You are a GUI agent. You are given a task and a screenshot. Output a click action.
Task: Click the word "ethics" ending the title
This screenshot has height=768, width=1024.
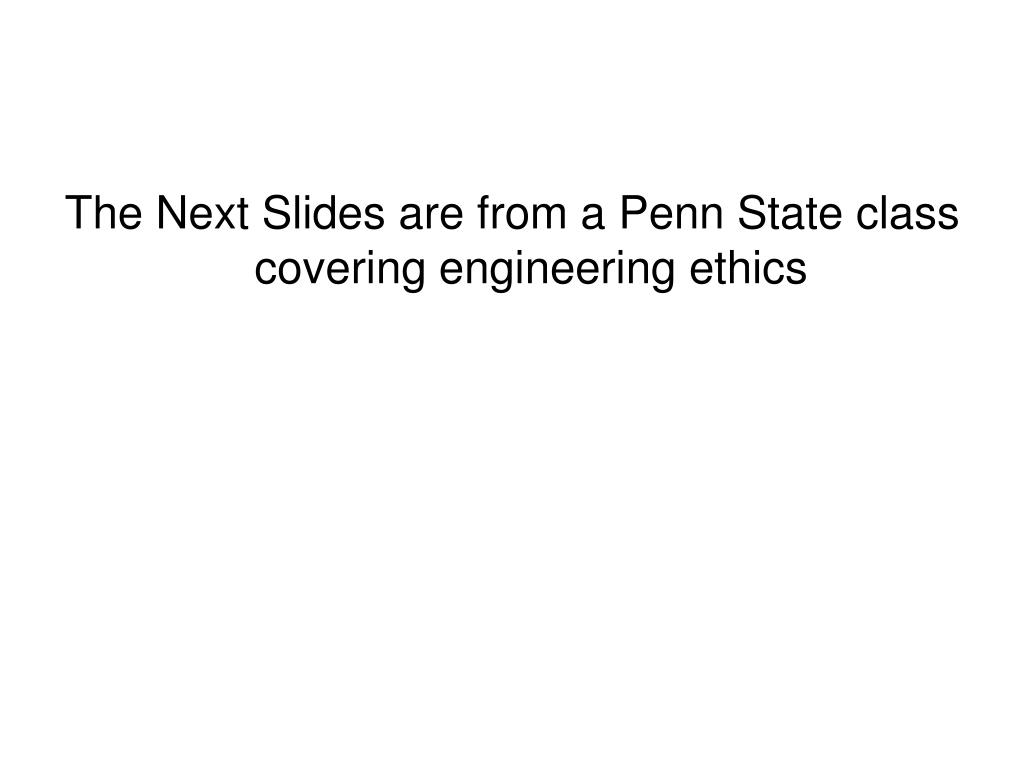pos(748,268)
